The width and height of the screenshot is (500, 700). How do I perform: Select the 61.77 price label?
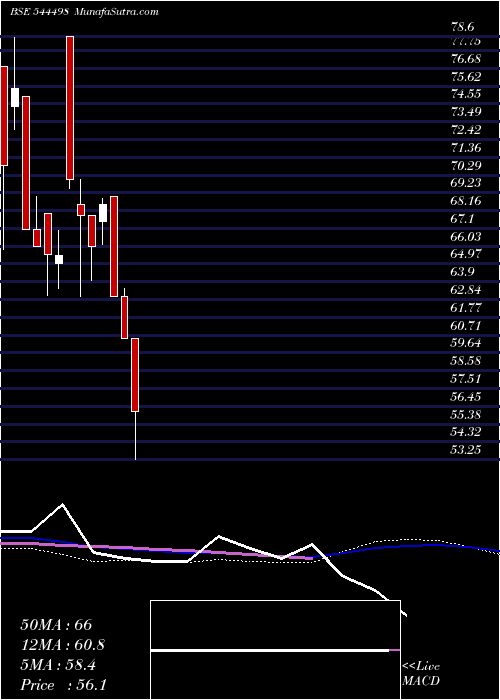466,308
